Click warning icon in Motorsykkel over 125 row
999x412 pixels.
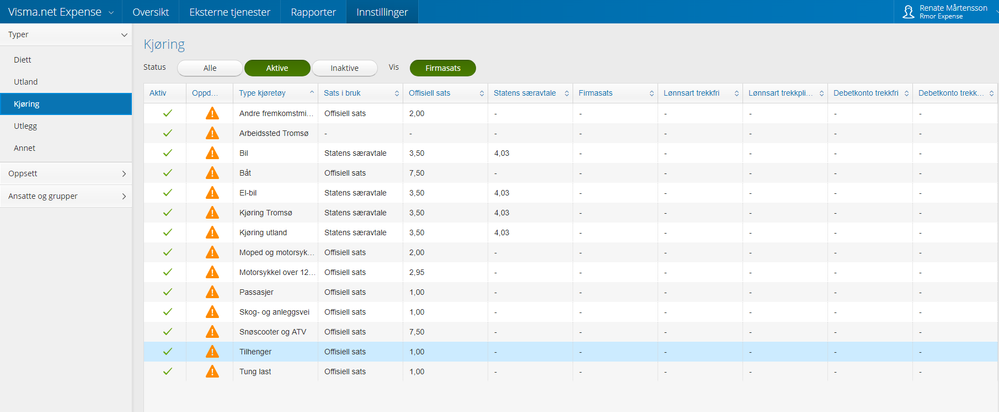click(212, 272)
